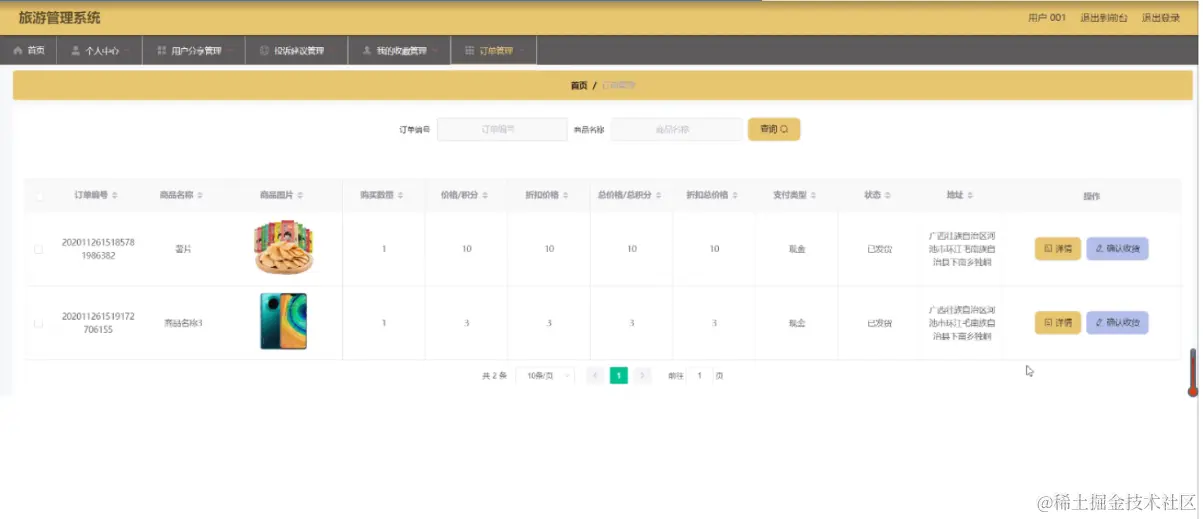Click the 首页 breadcrumb link

(x=579, y=85)
